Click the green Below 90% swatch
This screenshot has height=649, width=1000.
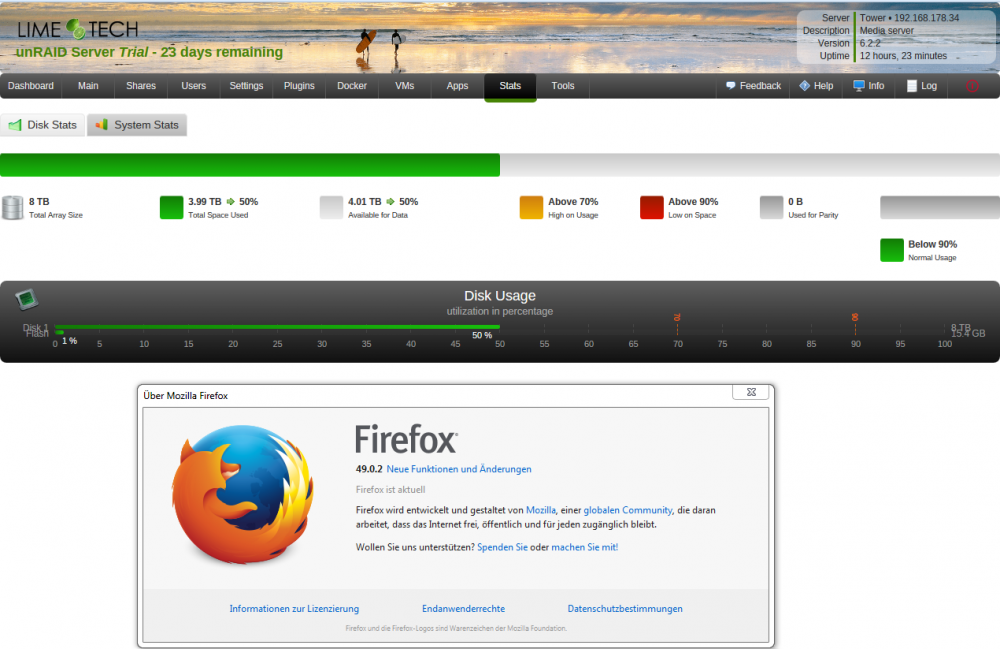point(892,251)
